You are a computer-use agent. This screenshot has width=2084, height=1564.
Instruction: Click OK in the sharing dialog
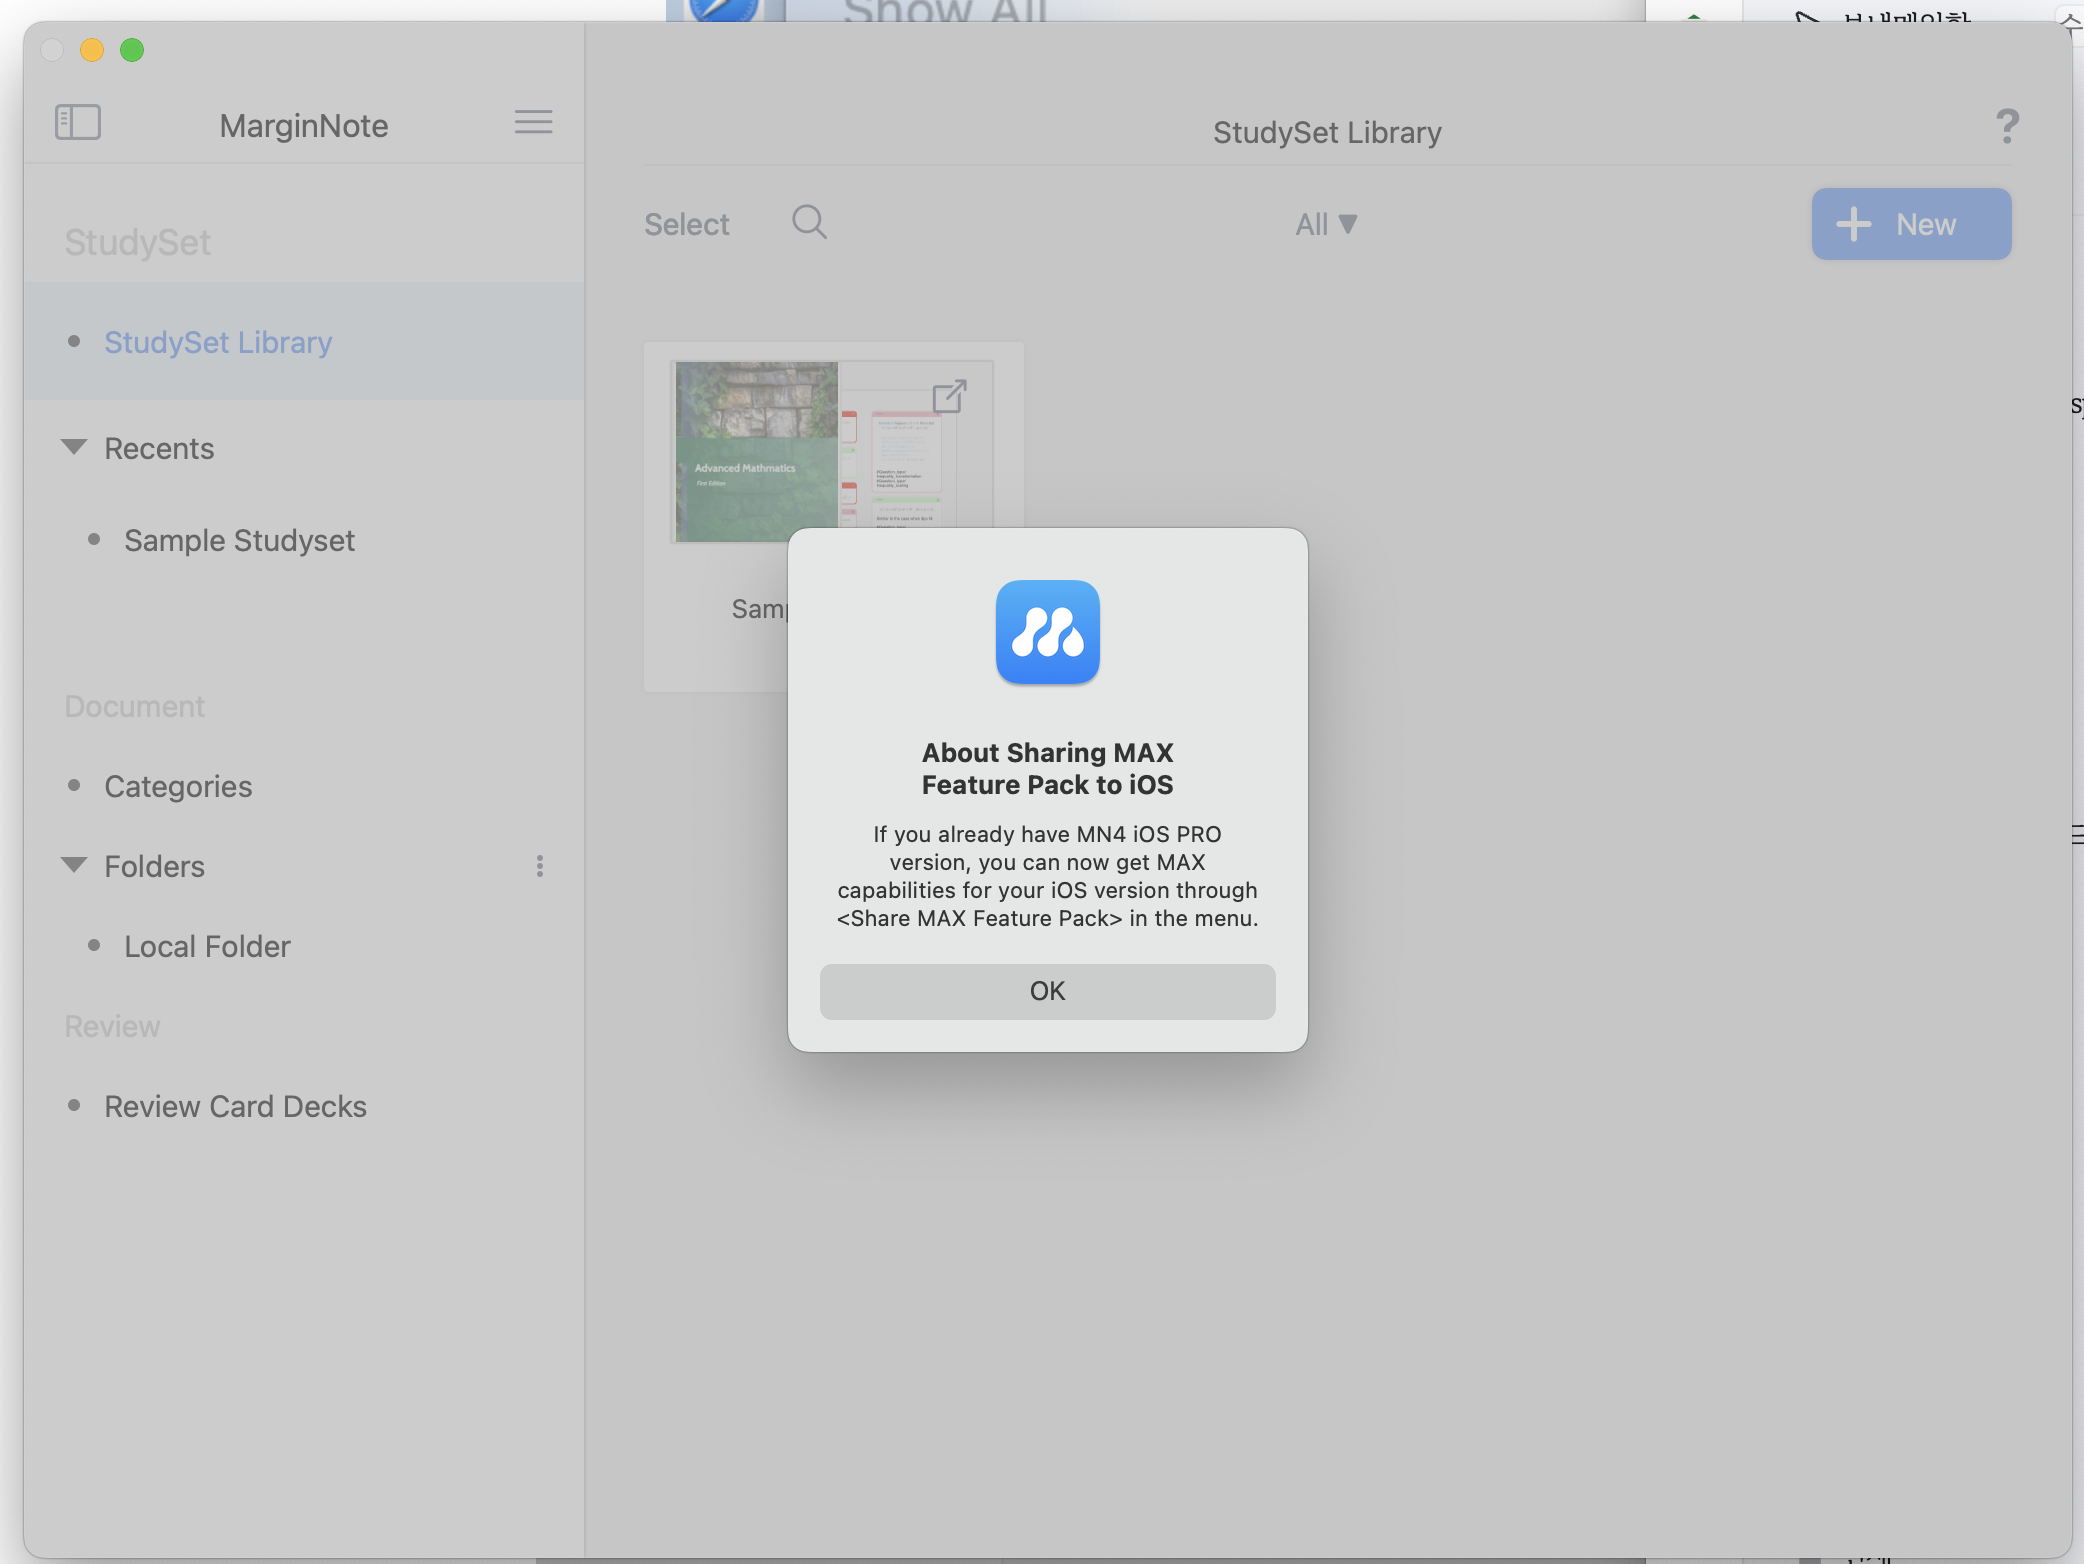[x=1047, y=991]
